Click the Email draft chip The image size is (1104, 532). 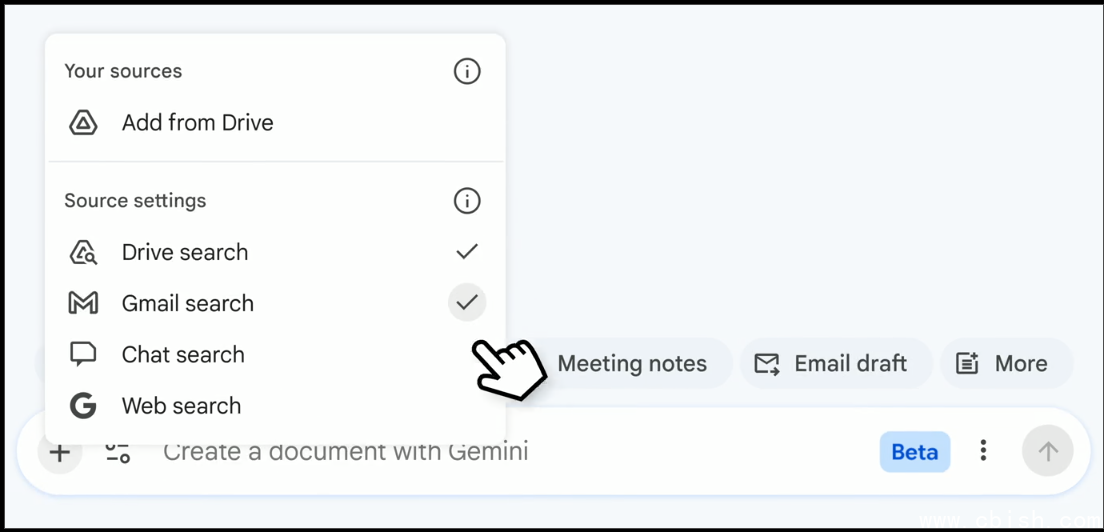tap(833, 364)
